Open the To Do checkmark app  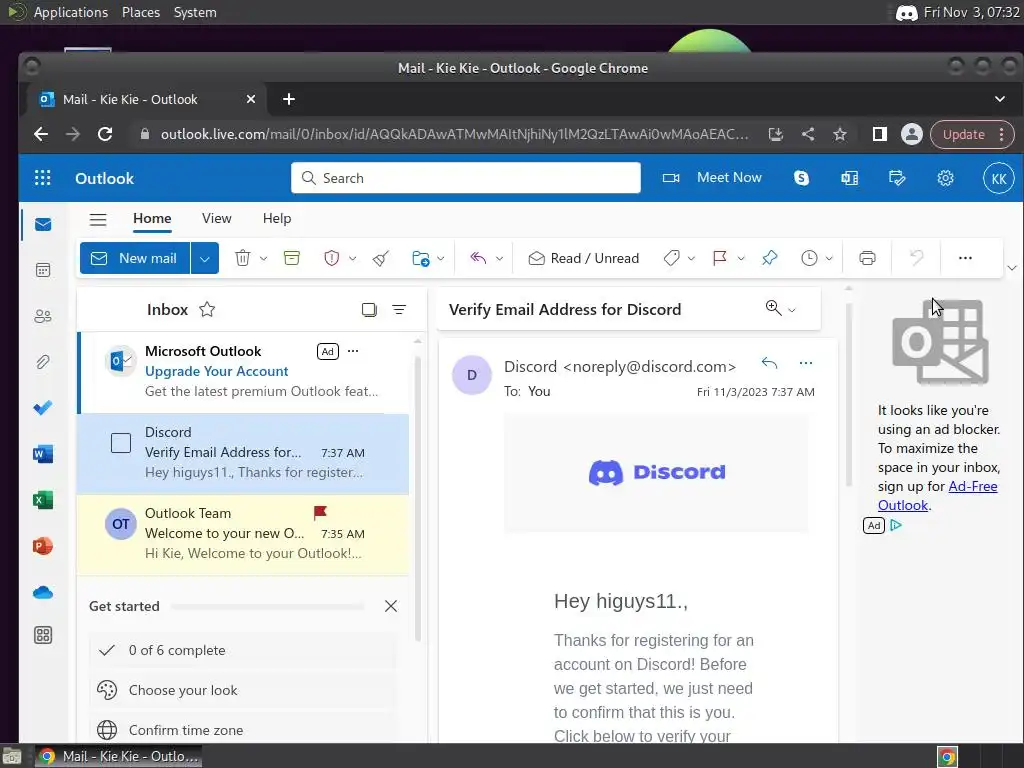[43, 408]
